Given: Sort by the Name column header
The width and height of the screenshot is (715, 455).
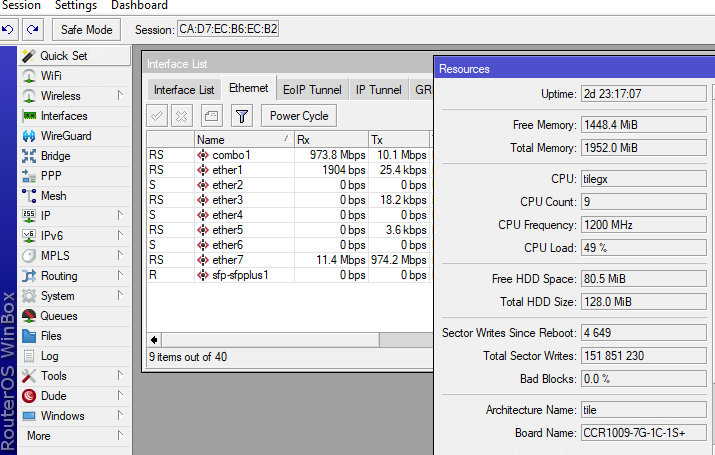Looking at the screenshot, I should (x=244, y=140).
